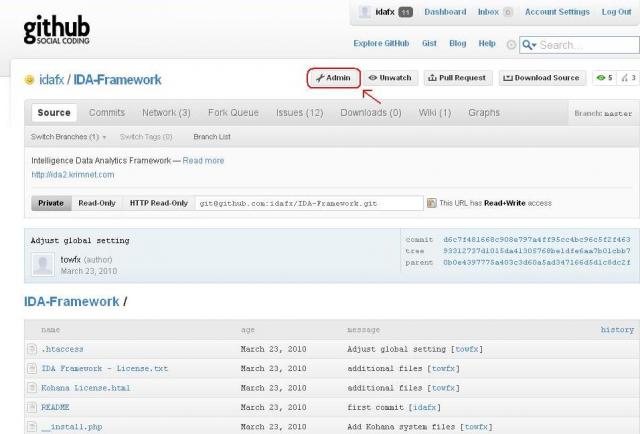Open the Help link
This screenshot has width=640, height=434.
click(487, 43)
